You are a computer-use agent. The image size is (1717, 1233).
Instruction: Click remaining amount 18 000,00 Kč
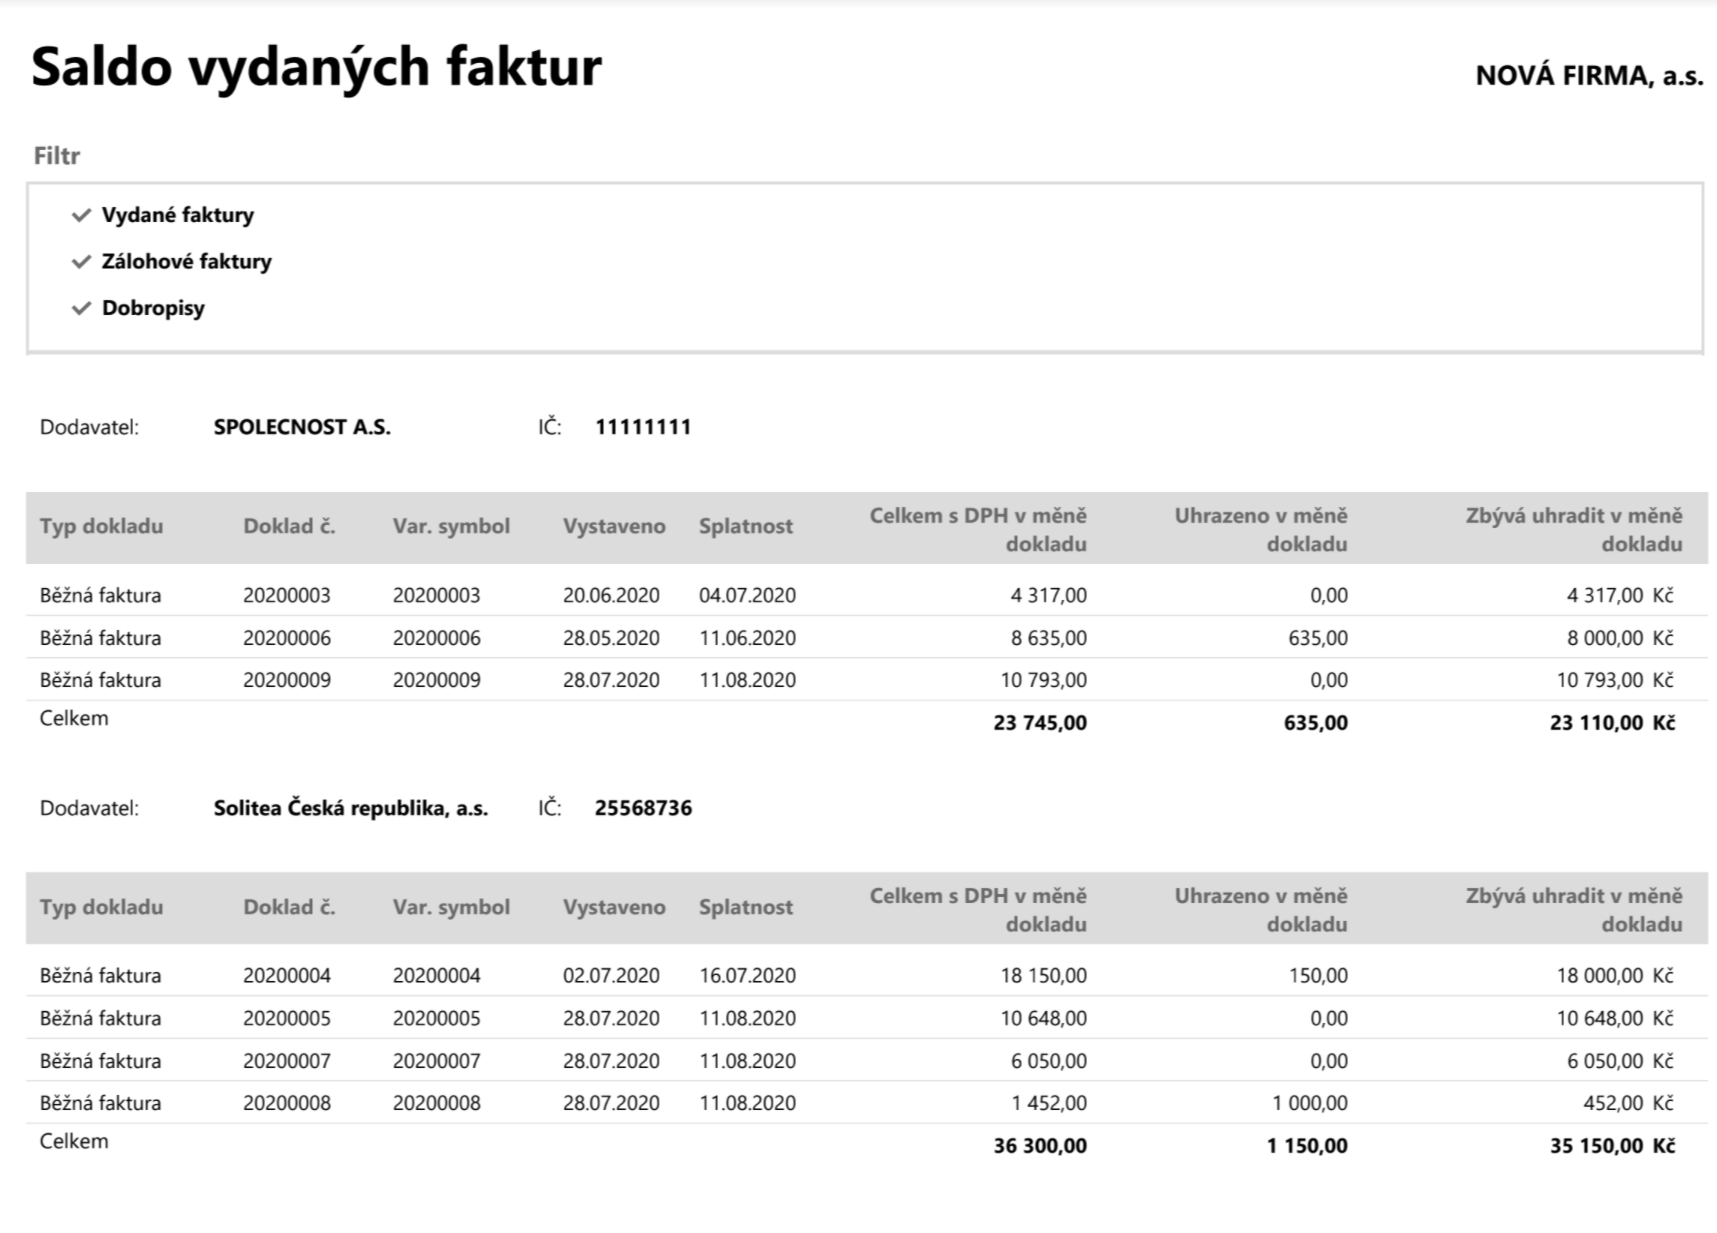pos(1615,975)
